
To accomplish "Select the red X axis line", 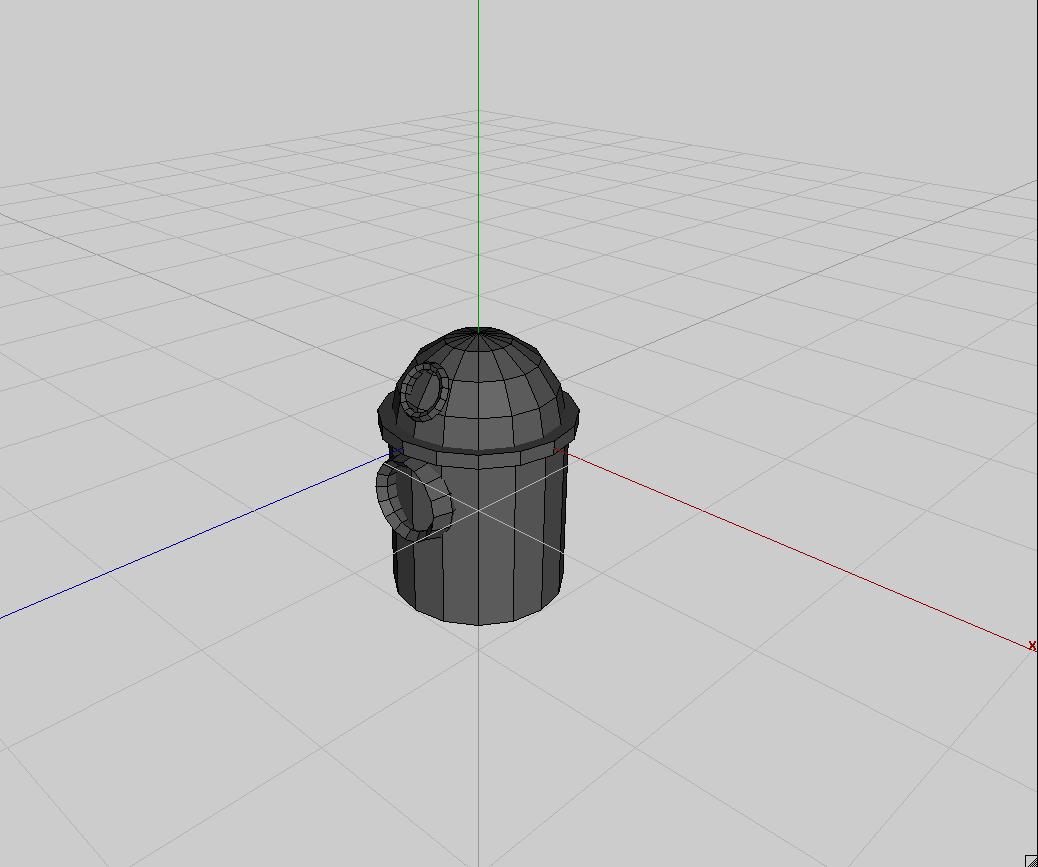I will (x=794, y=548).
